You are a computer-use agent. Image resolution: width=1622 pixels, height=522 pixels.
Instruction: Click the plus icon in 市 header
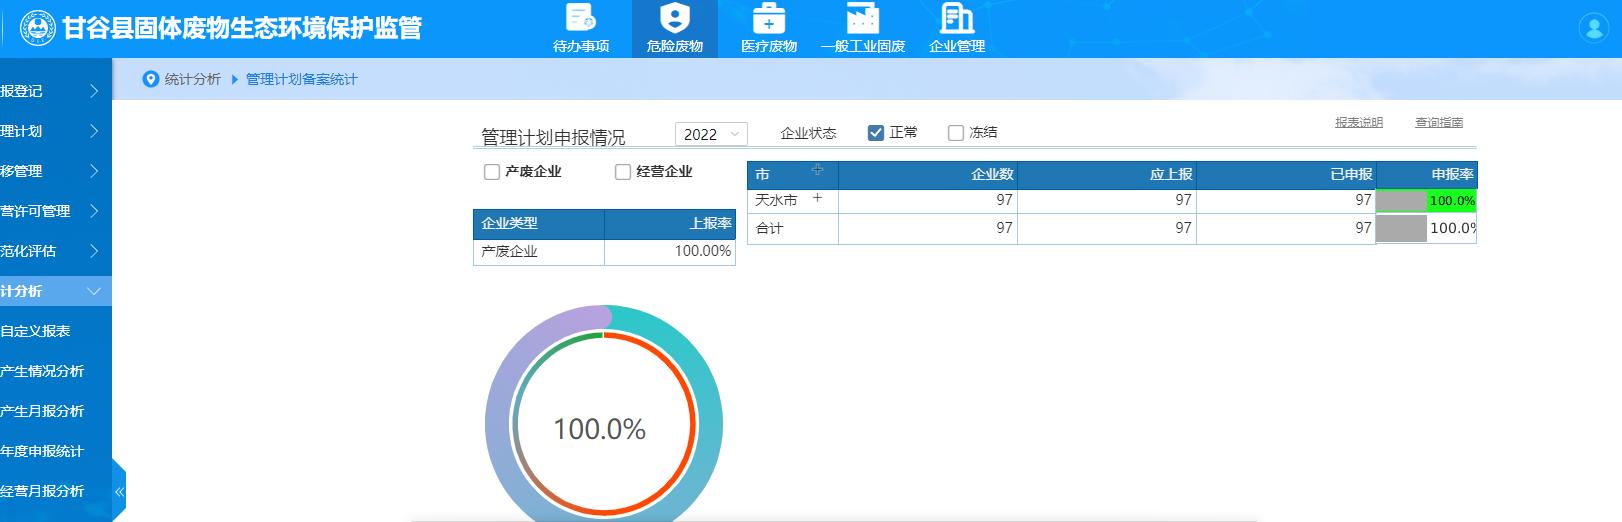point(817,169)
